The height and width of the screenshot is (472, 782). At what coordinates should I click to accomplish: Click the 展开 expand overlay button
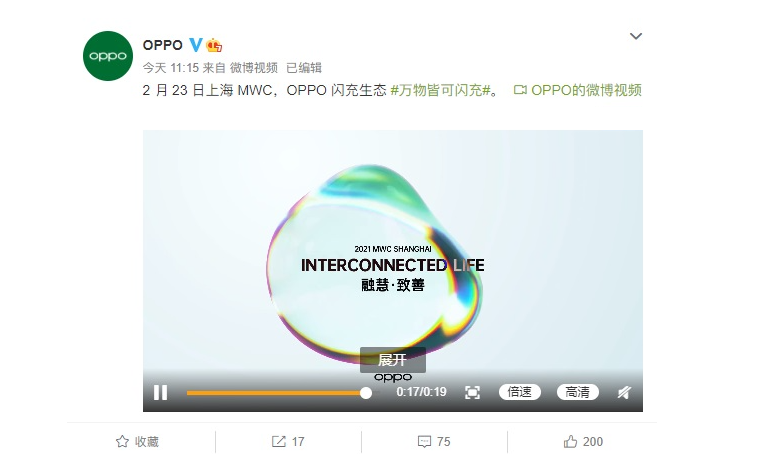point(392,360)
